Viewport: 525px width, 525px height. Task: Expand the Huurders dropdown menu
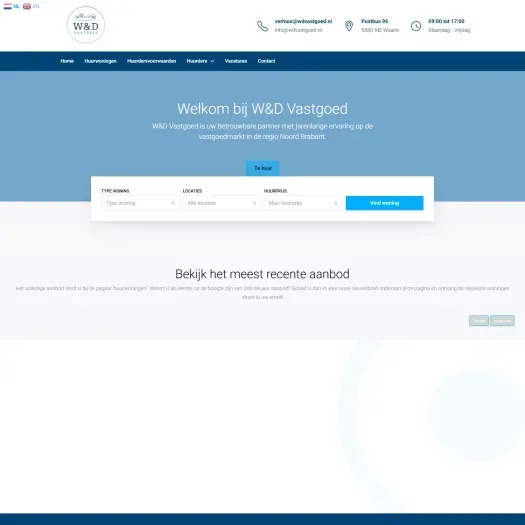click(x=200, y=61)
